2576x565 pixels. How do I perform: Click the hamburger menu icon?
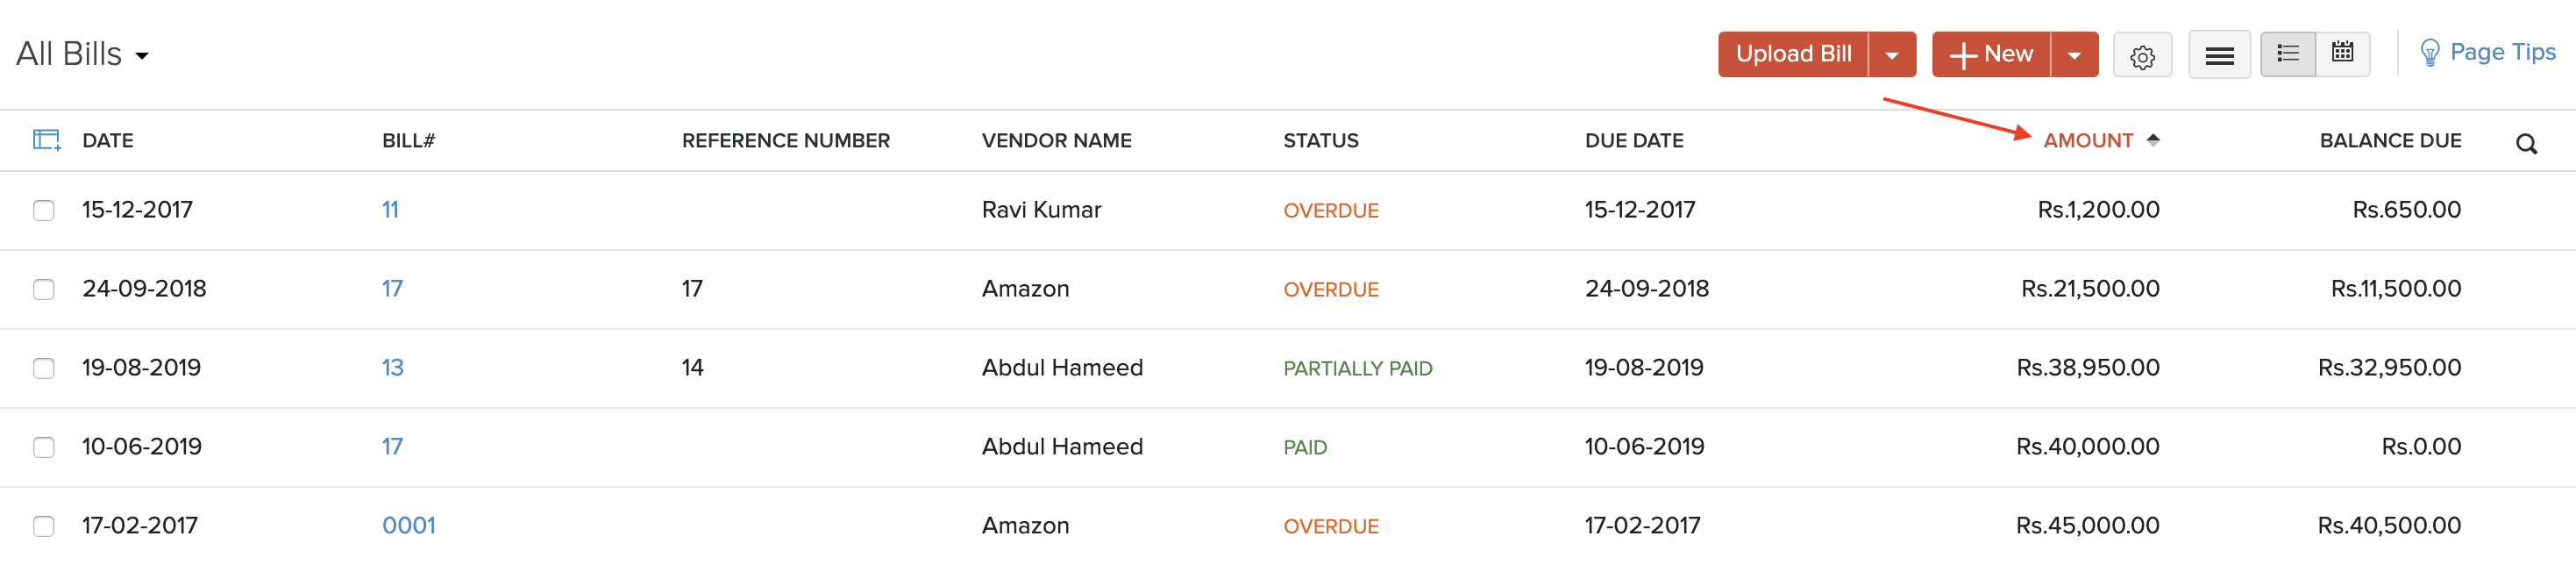click(x=2218, y=56)
